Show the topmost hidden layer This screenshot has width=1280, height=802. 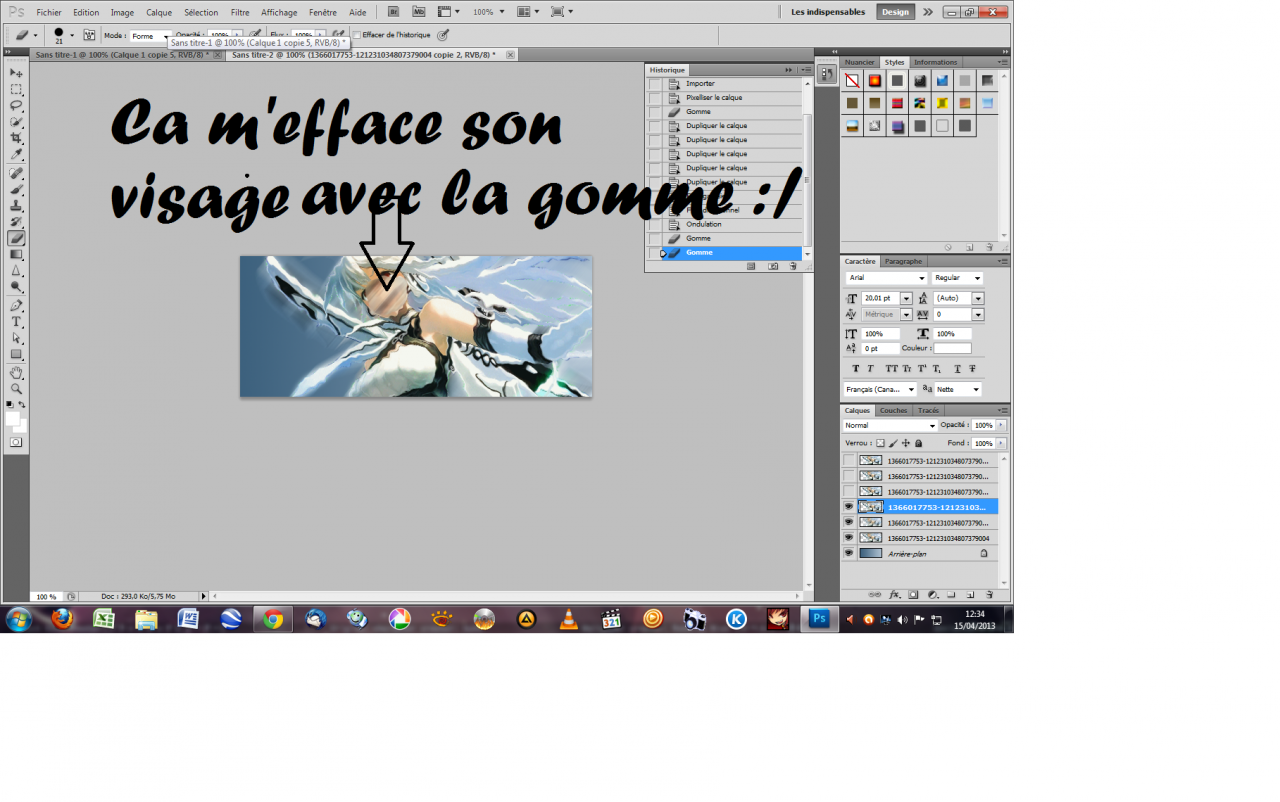(849, 461)
